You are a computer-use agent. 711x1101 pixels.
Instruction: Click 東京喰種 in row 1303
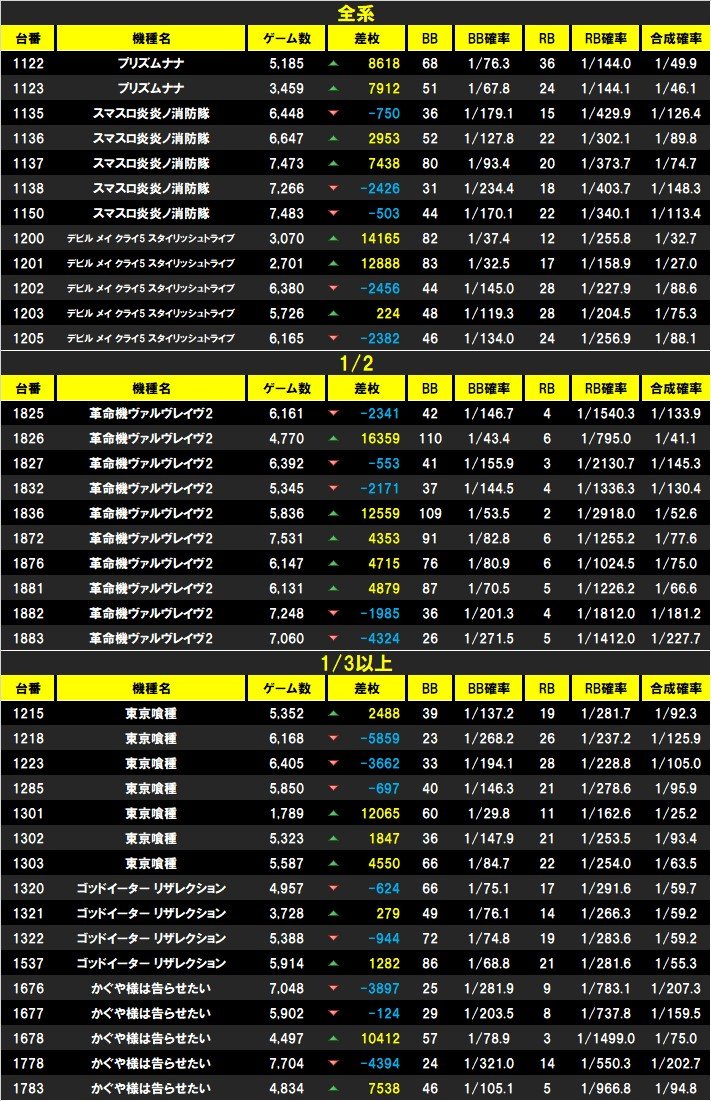pos(151,864)
